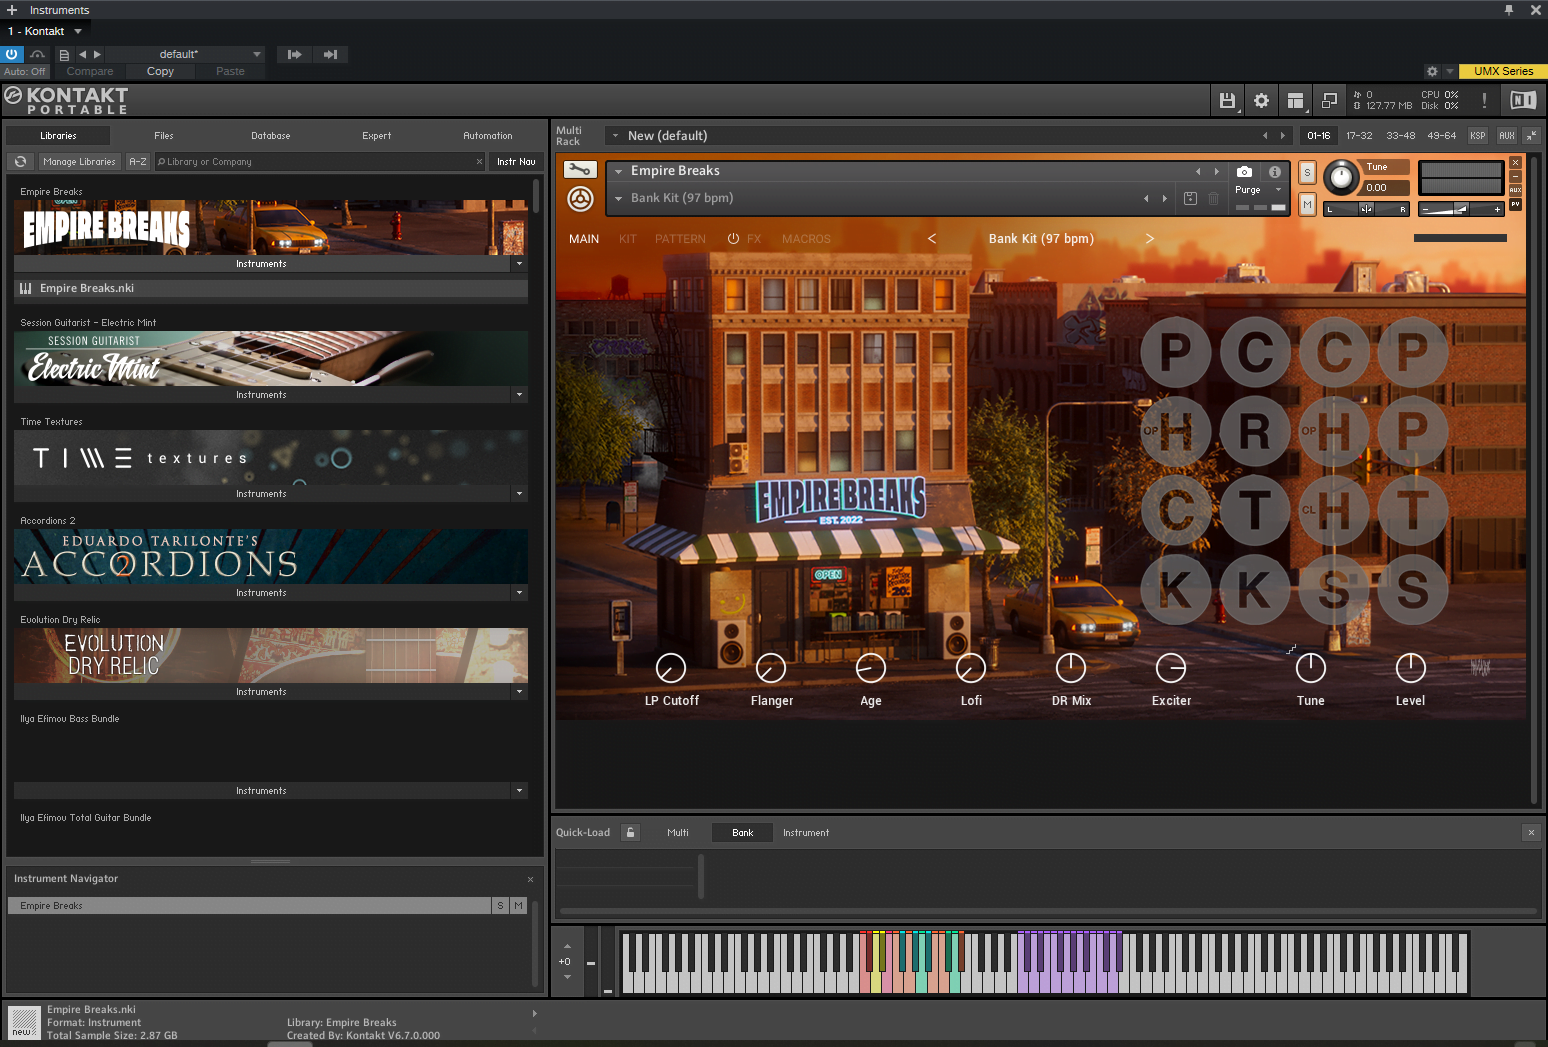The image size is (1548, 1047).
Task: Click the instrument Solo S button
Action: (1307, 173)
